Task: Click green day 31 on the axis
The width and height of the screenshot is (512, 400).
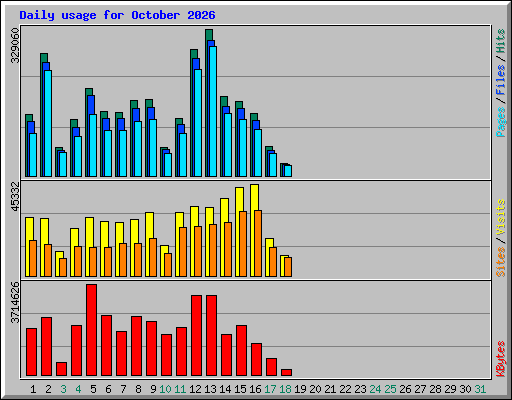Action: click(480, 389)
